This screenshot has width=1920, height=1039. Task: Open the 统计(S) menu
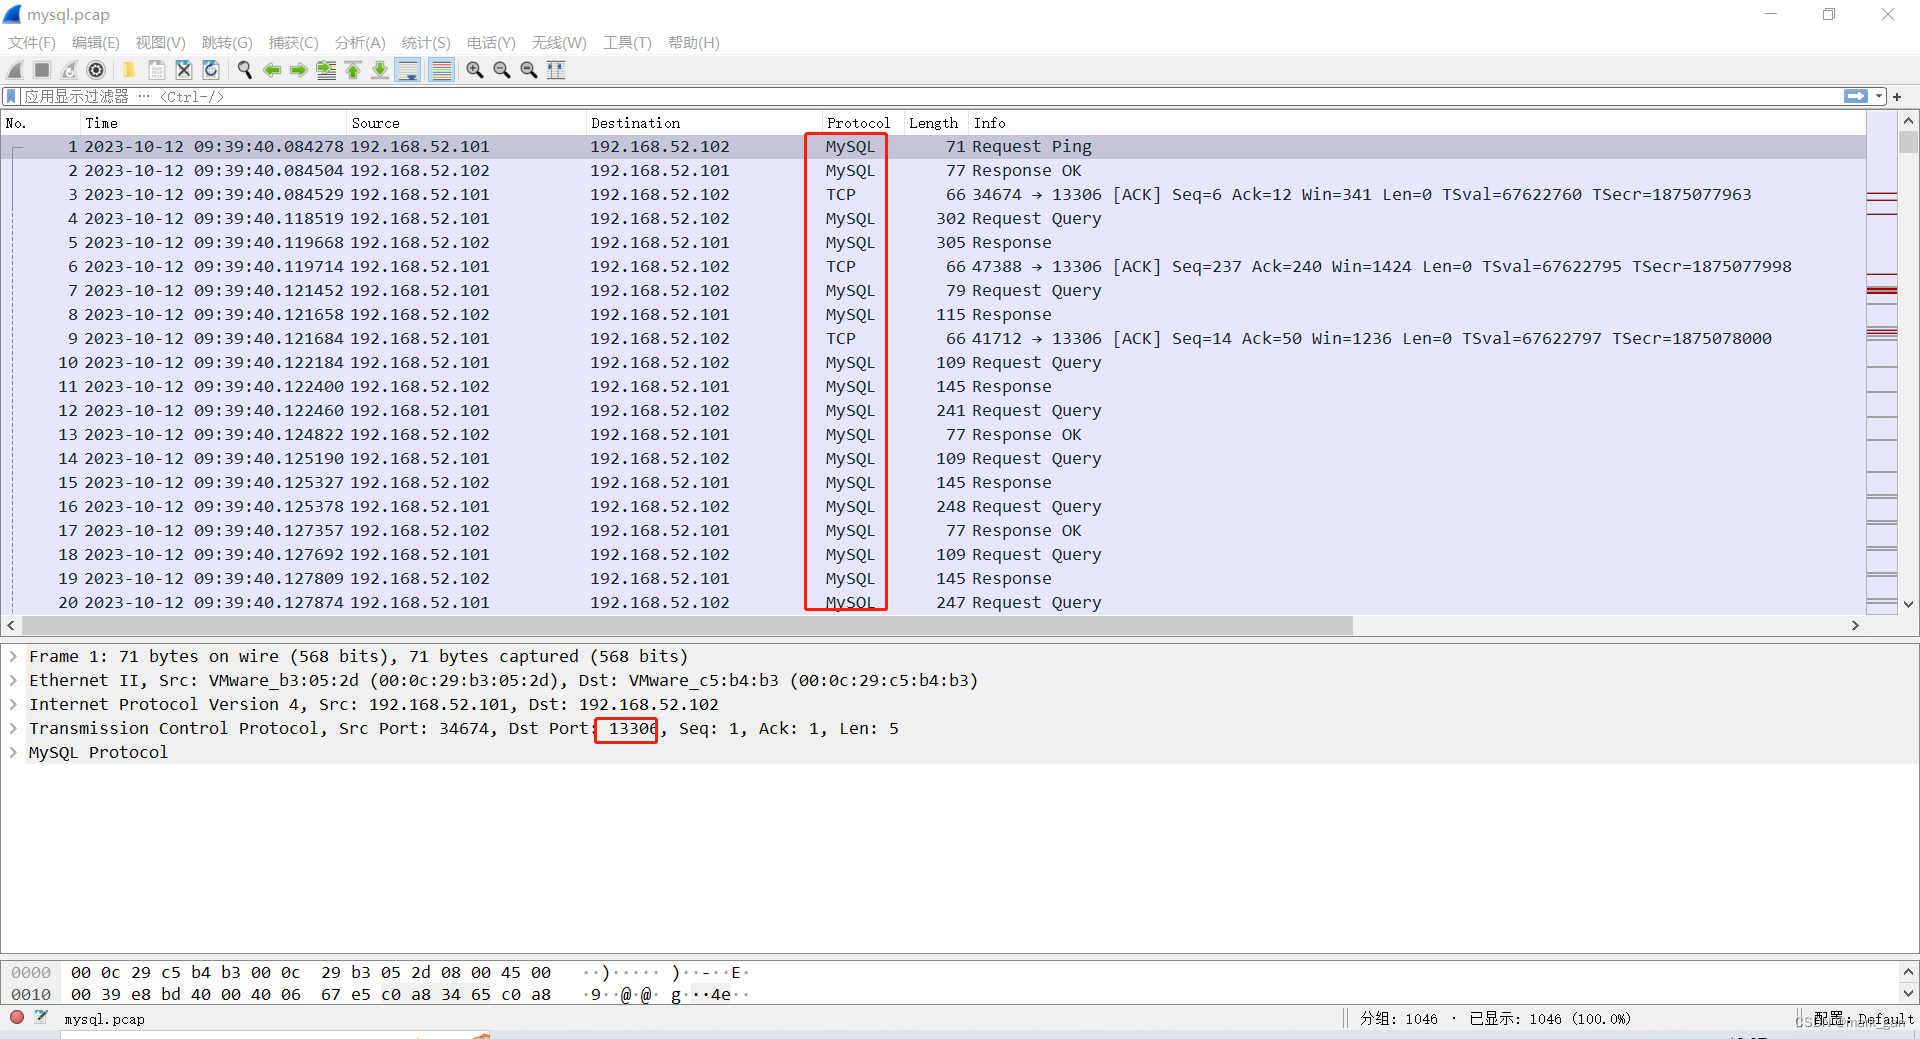tap(426, 42)
